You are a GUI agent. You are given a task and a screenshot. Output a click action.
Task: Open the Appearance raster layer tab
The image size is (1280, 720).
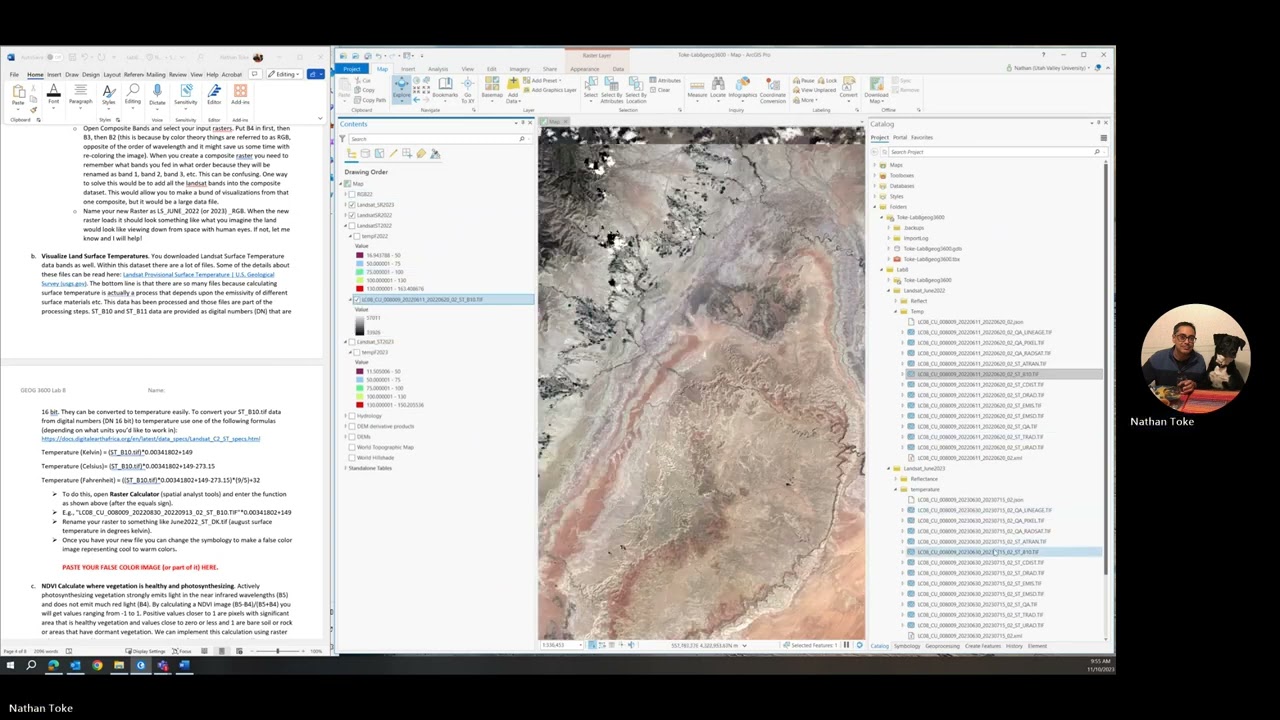point(585,69)
